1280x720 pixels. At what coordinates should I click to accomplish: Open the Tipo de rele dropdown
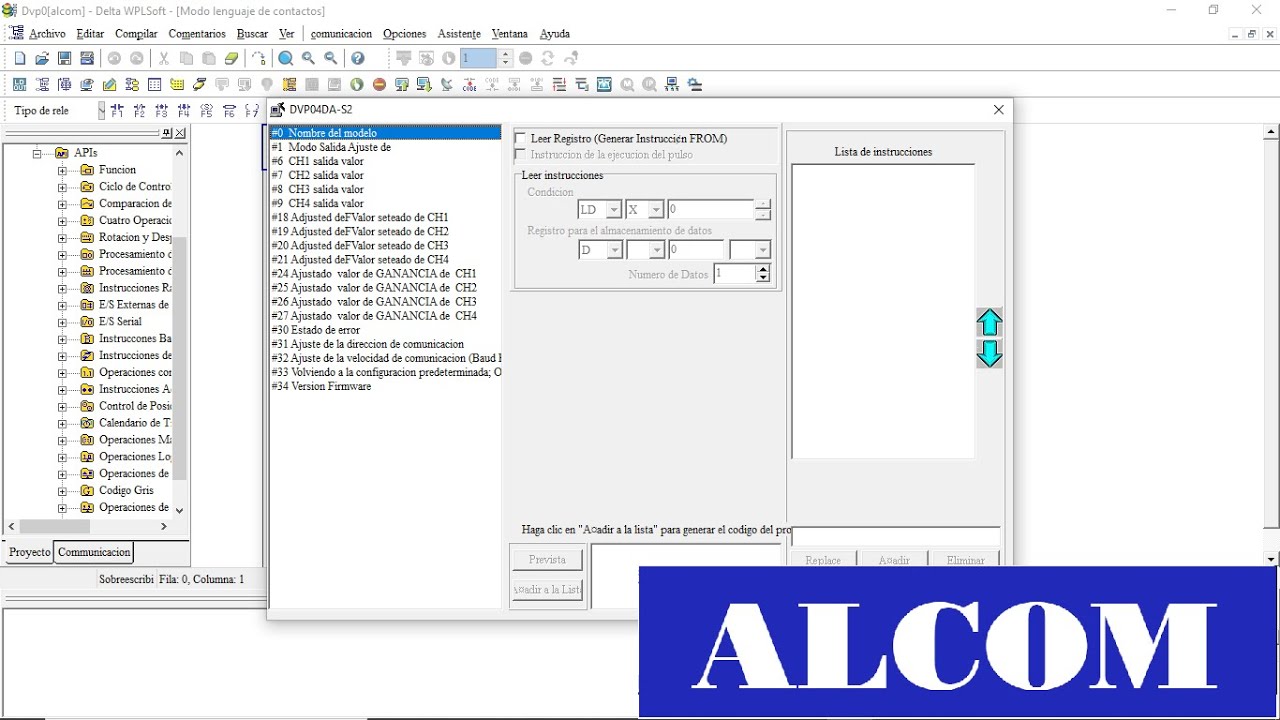point(101,111)
